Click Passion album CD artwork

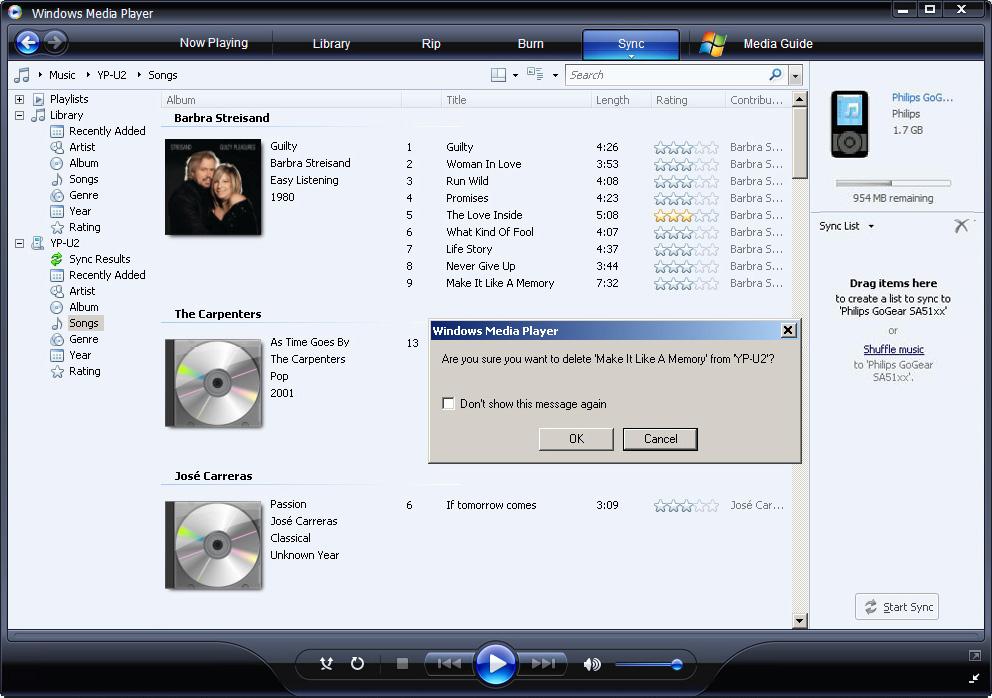click(214, 545)
